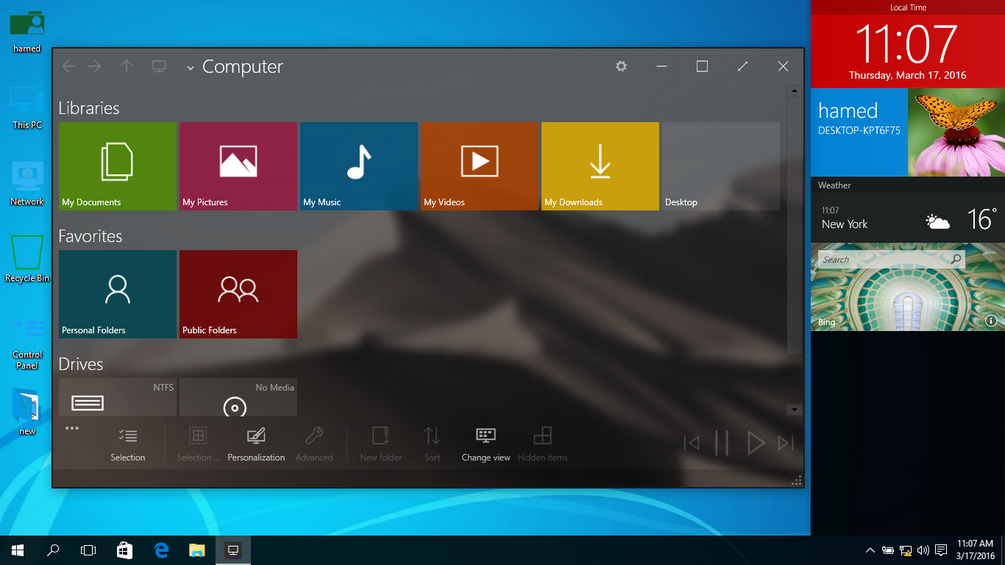The image size is (1005, 565).
Task: Open the volume control in system tray
Action: [923, 550]
